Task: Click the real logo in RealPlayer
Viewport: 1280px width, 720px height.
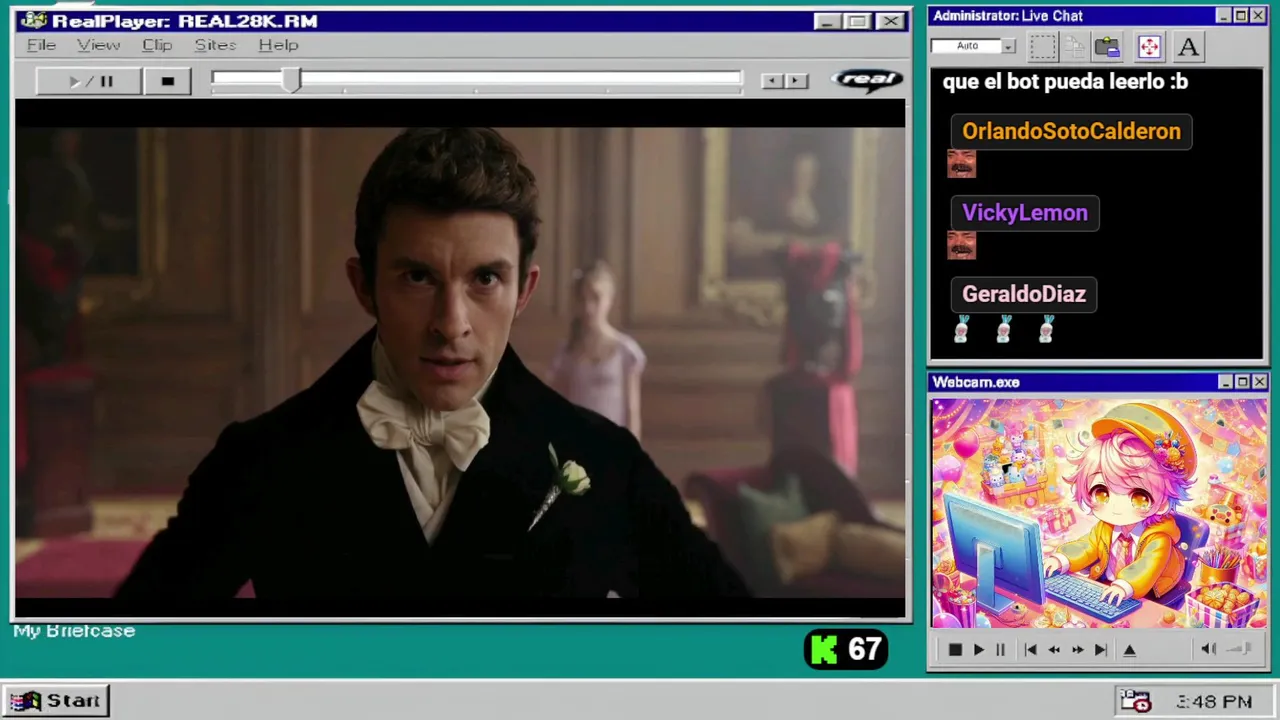Action: click(x=867, y=80)
